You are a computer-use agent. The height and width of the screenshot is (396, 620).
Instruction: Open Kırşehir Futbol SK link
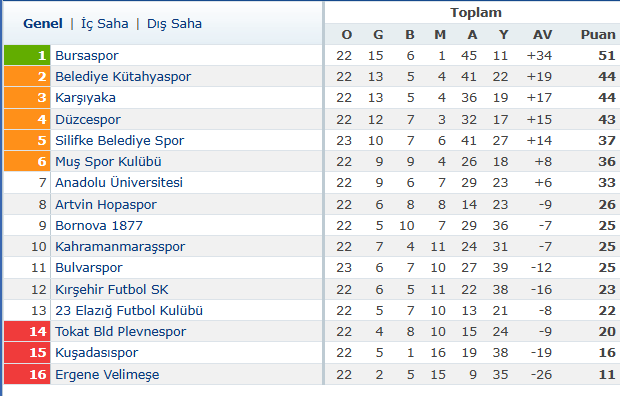pyautogui.click(x=112, y=290)
